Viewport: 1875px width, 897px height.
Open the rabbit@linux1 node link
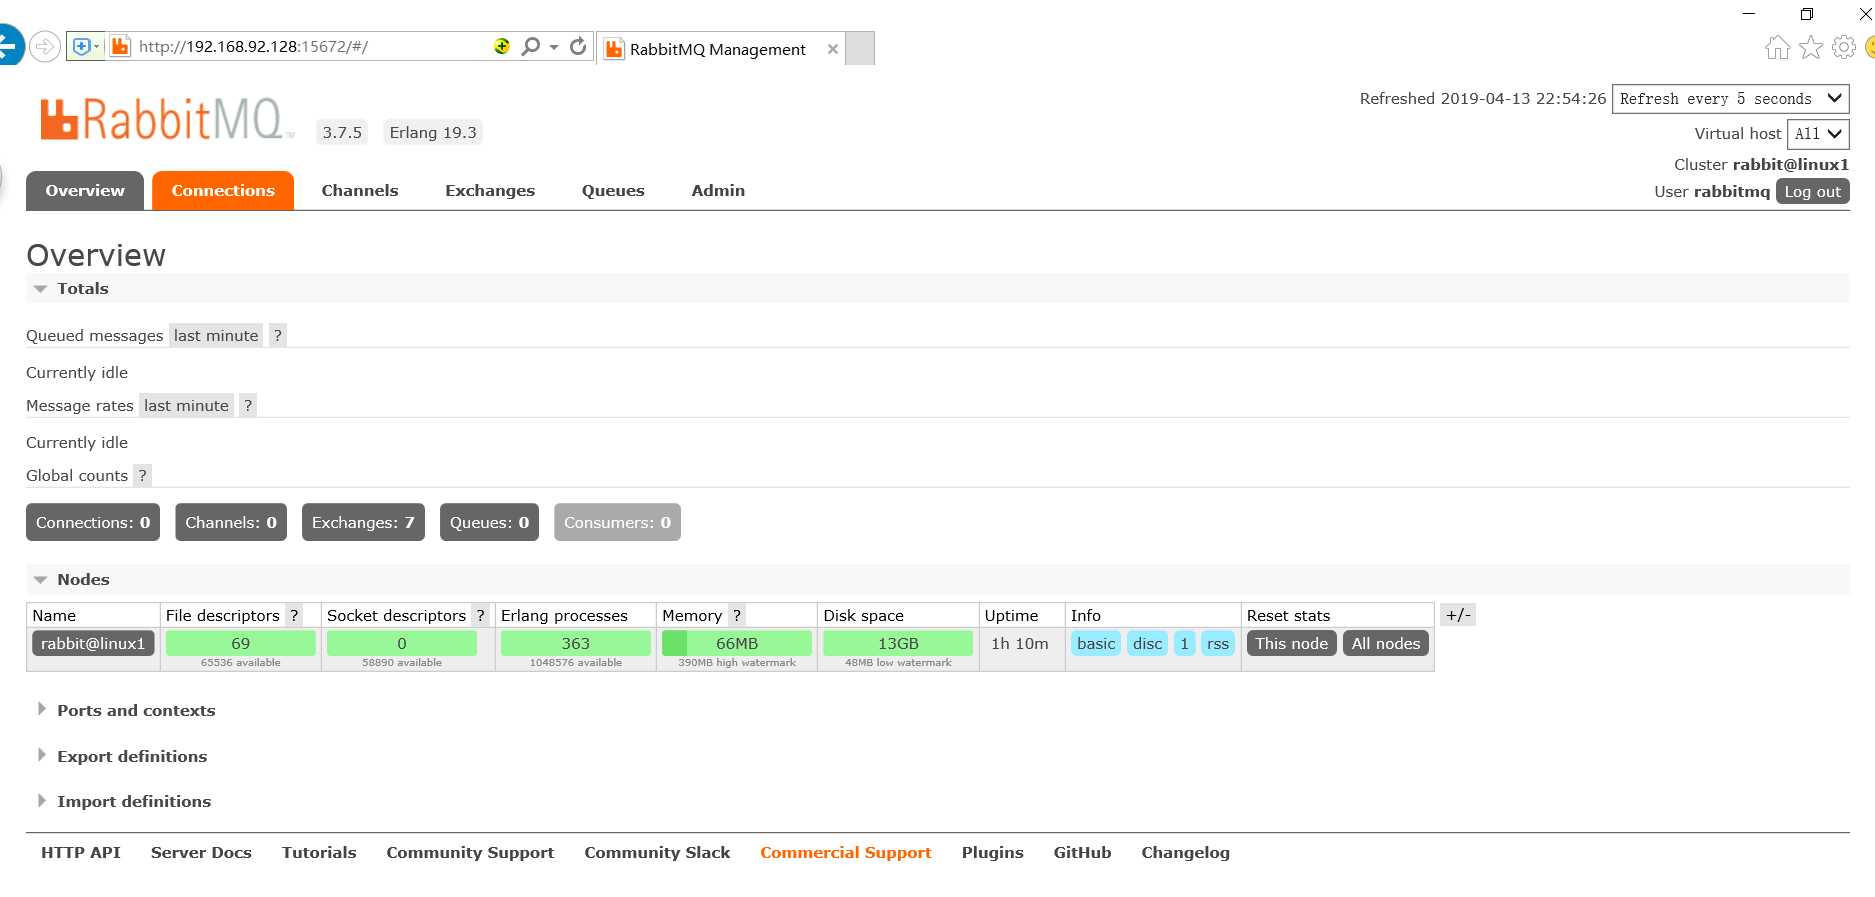coord(93,644)
